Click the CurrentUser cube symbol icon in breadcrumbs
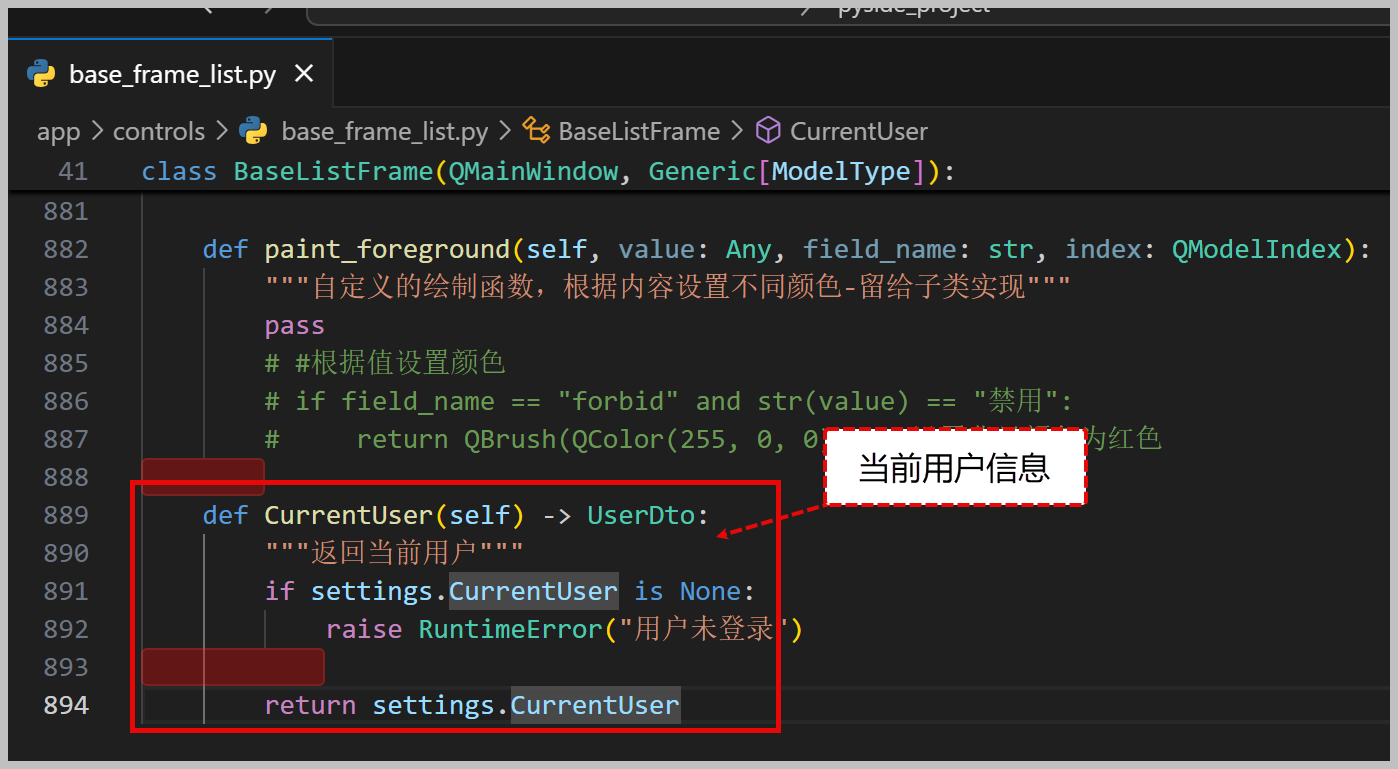Screen dimensions: 1398x769 (768, 130)
